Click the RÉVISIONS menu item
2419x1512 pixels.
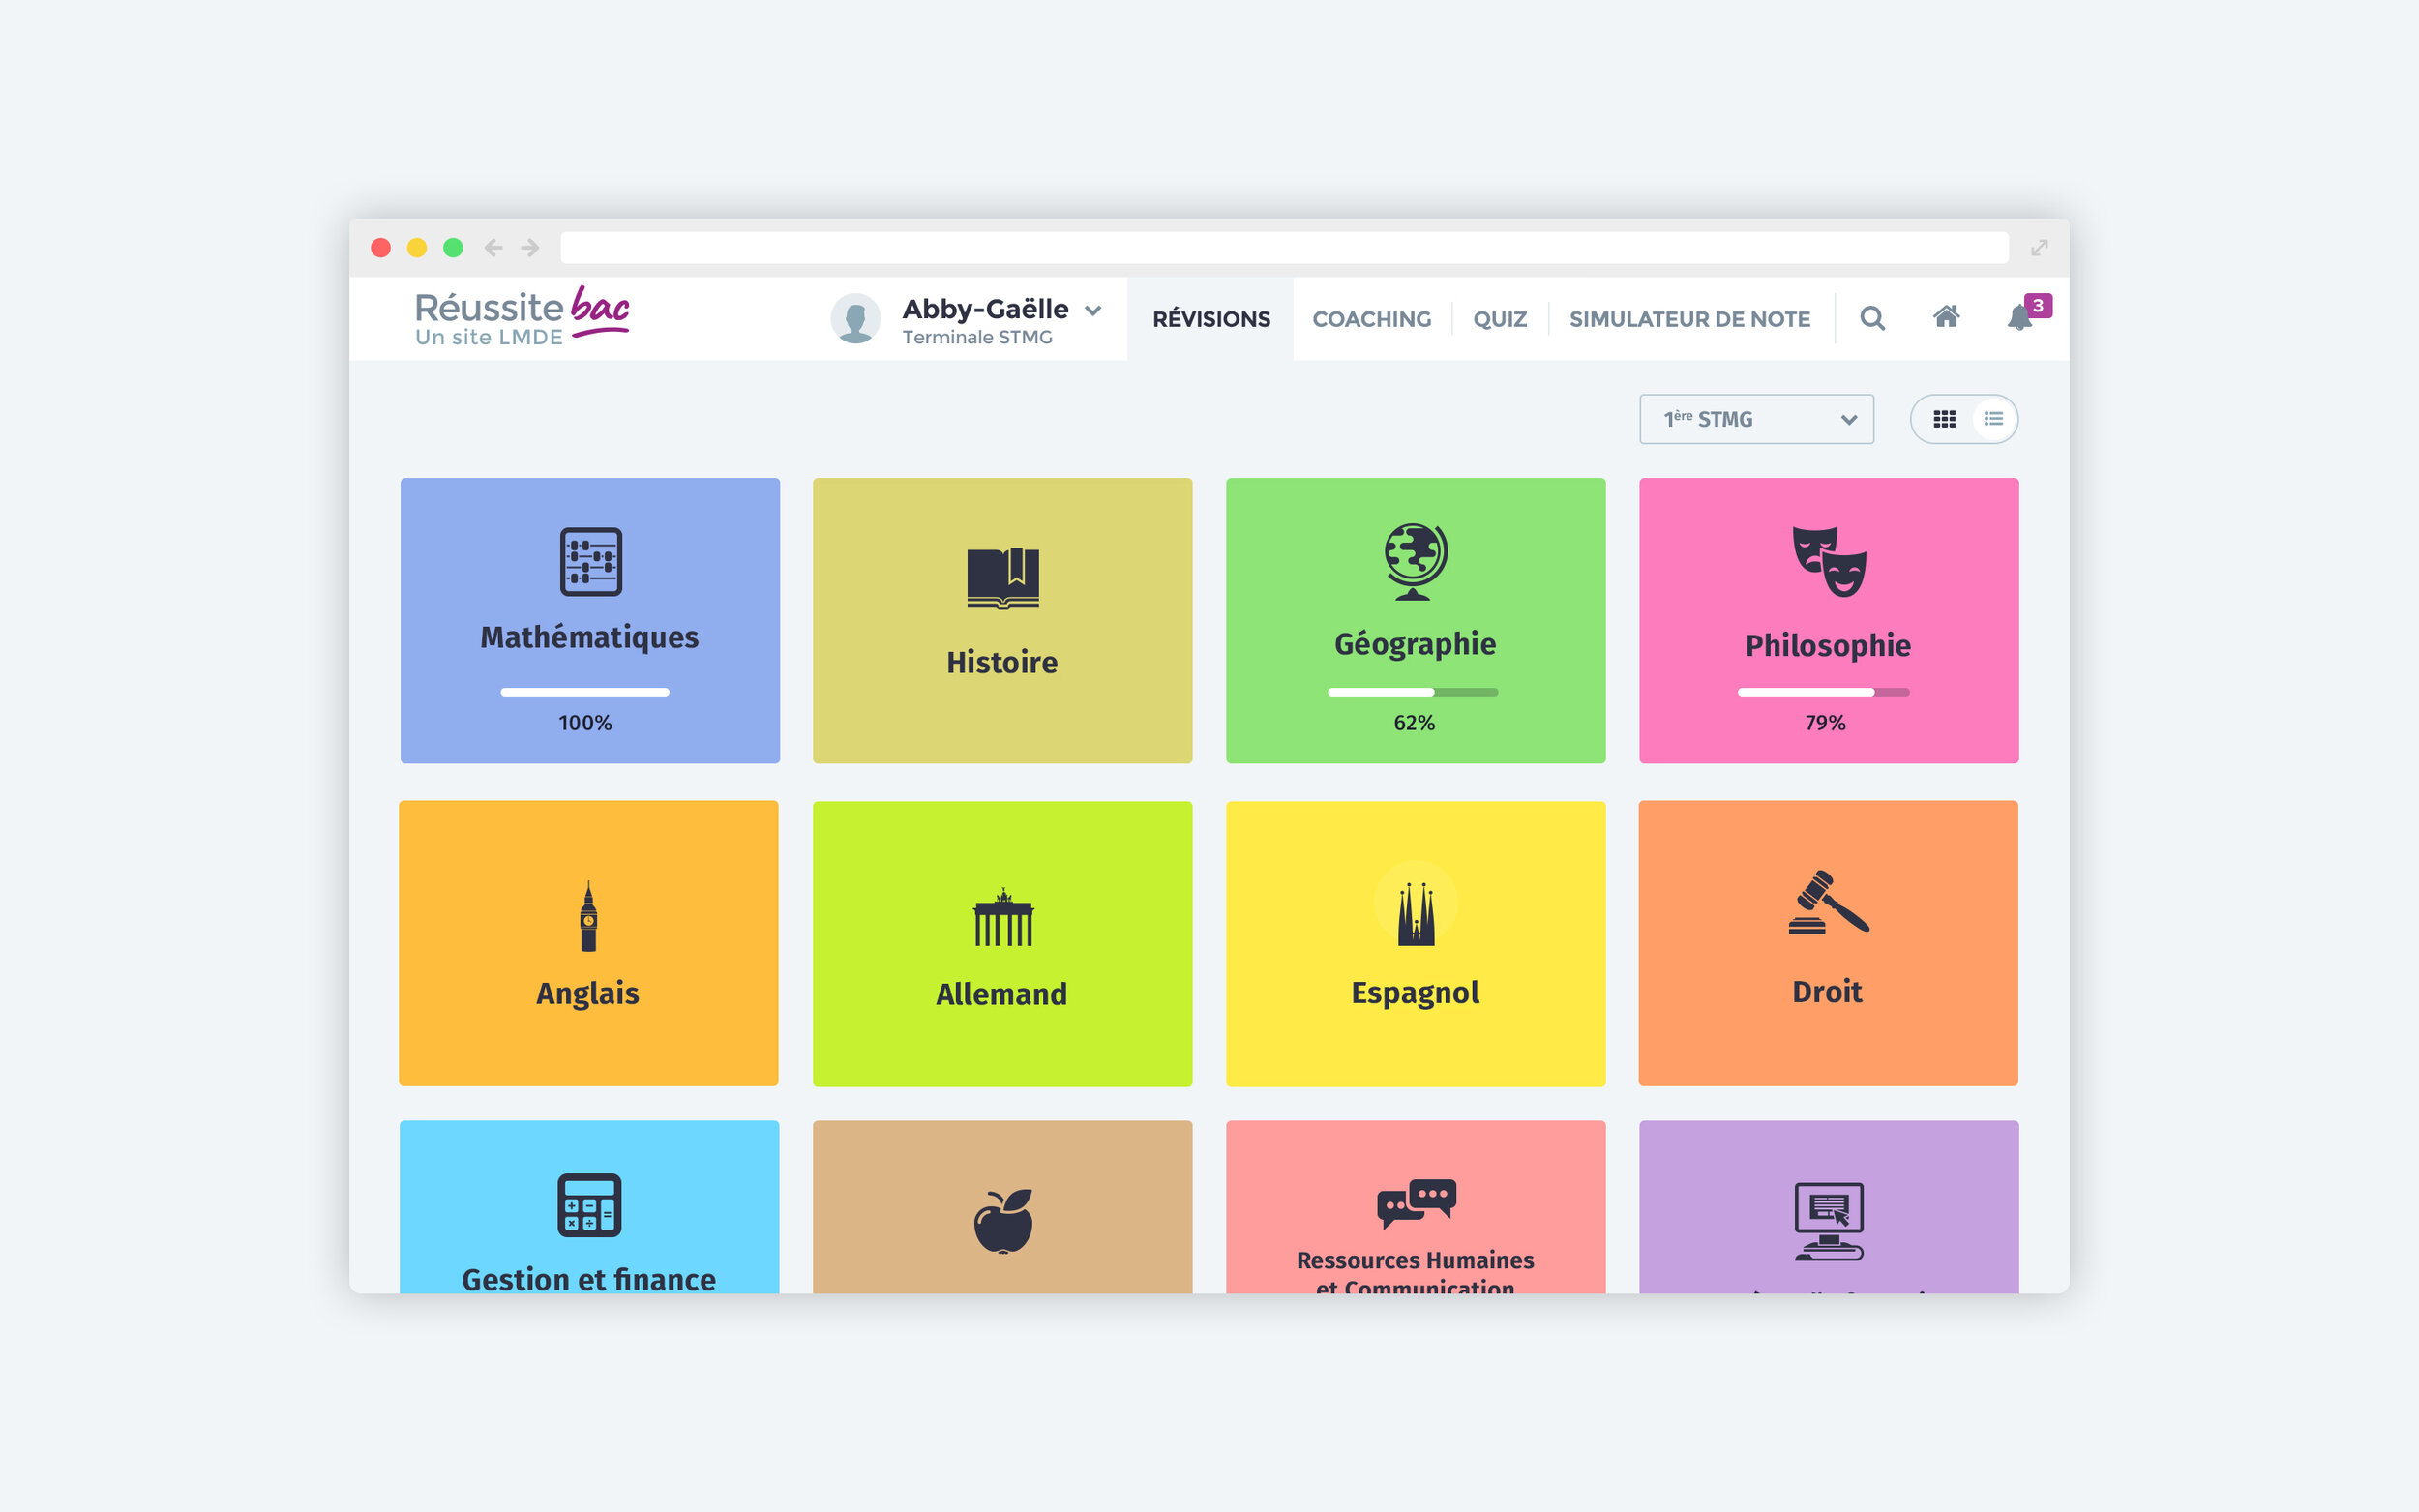pyautogui.click(x=1210, y=319)
